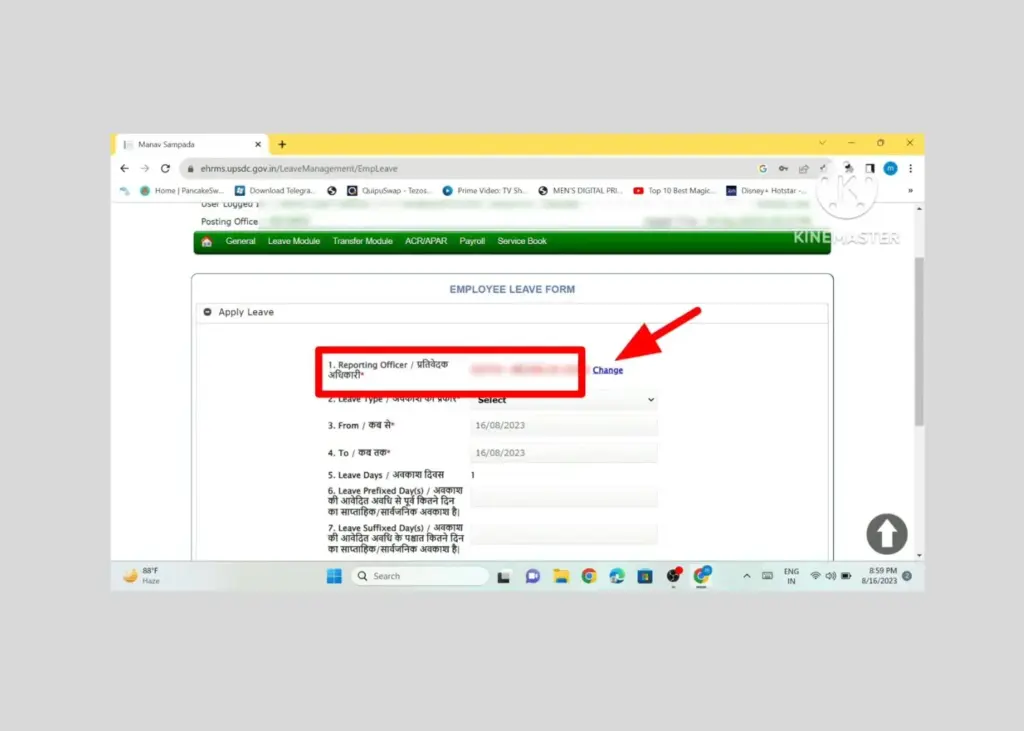Click the page vertical scrollbar
This screenshot has width=1024, height=731.
[919, 341]
